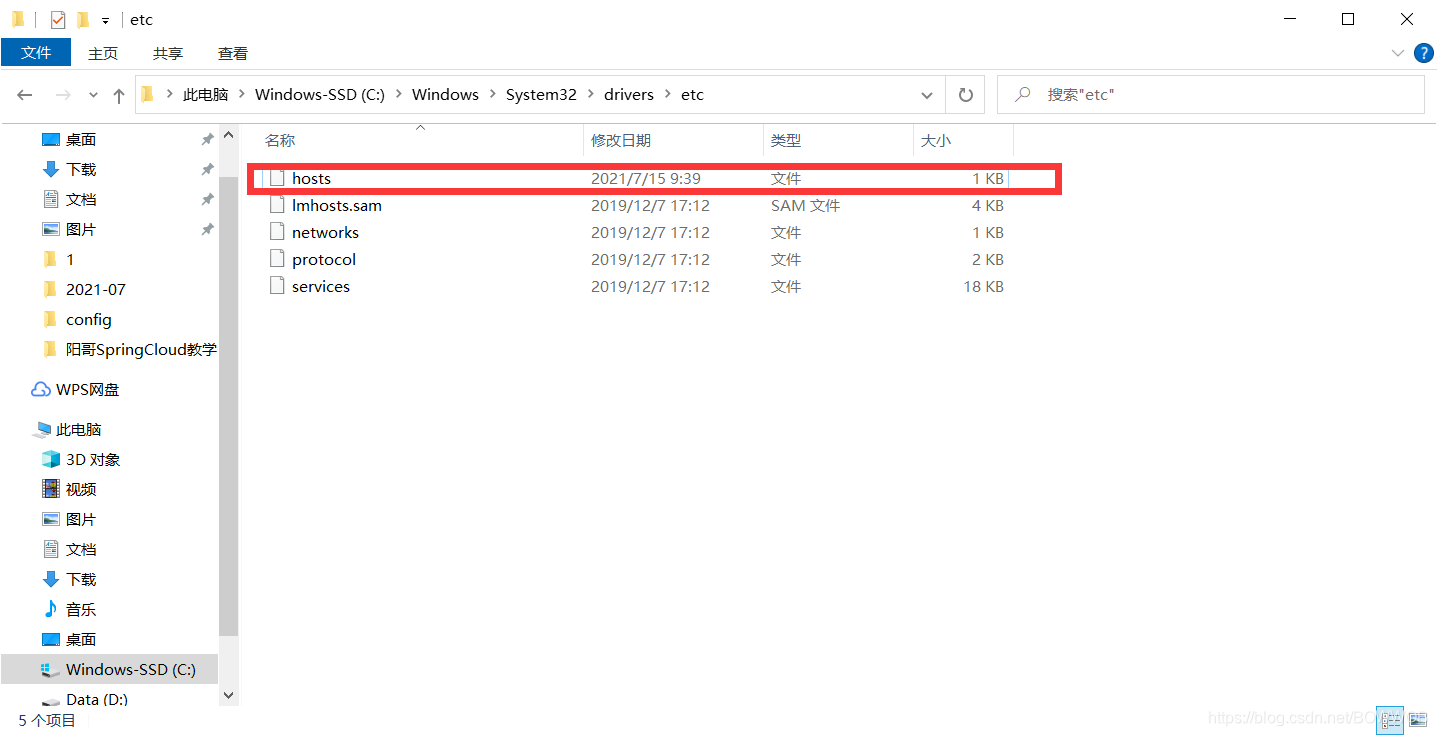Click the 音乐 note icon
The width and height of the screenshot is (1438, 736).
[51, 609]
